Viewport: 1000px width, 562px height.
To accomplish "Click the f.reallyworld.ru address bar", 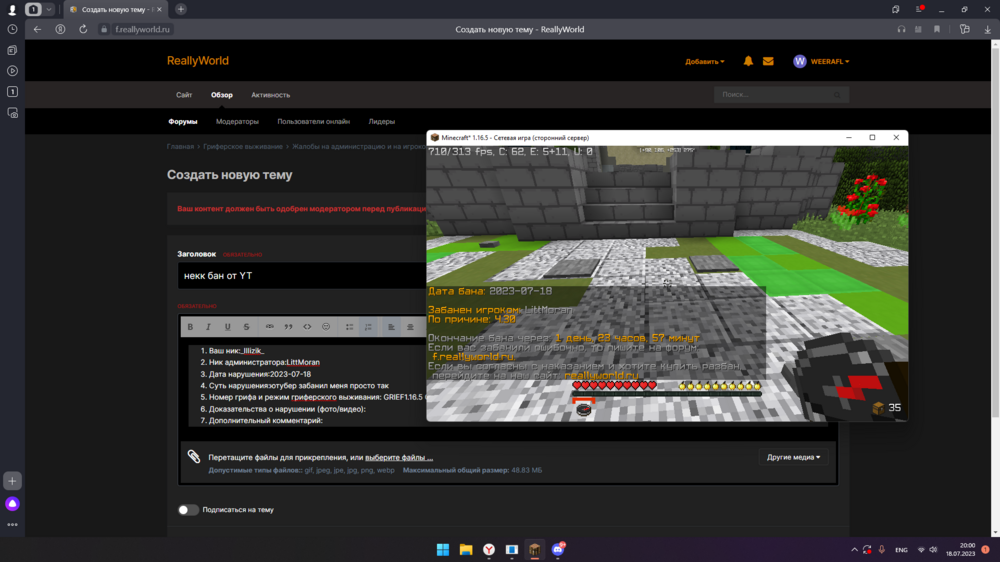I will pos(143,29).
